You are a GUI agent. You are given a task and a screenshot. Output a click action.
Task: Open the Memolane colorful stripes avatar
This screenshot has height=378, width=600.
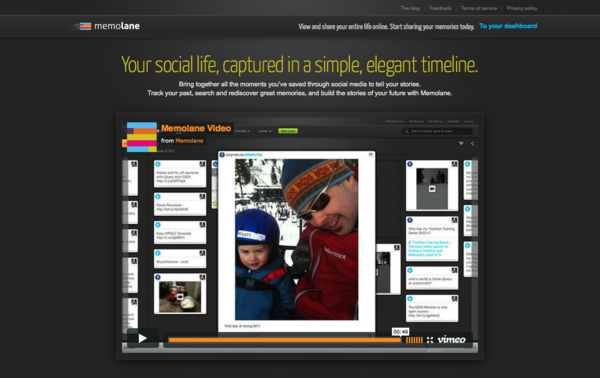[x=142, y=137]
